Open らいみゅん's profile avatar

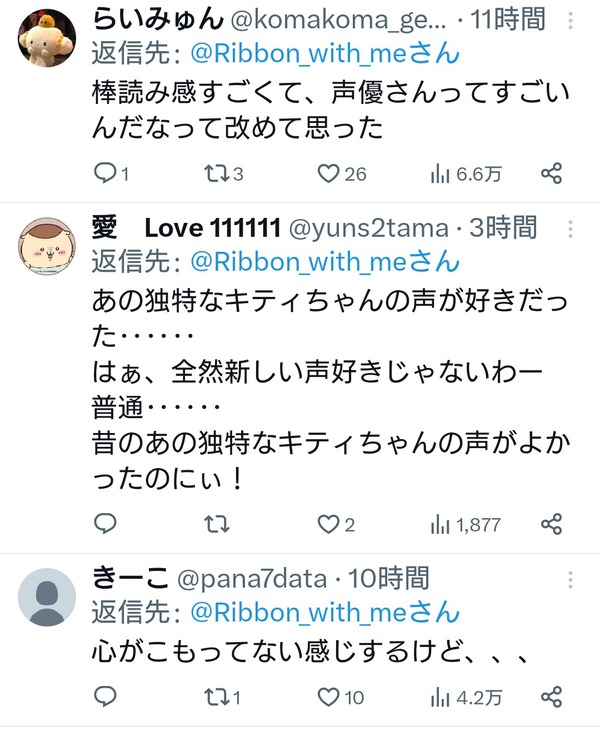pos(47,37)
